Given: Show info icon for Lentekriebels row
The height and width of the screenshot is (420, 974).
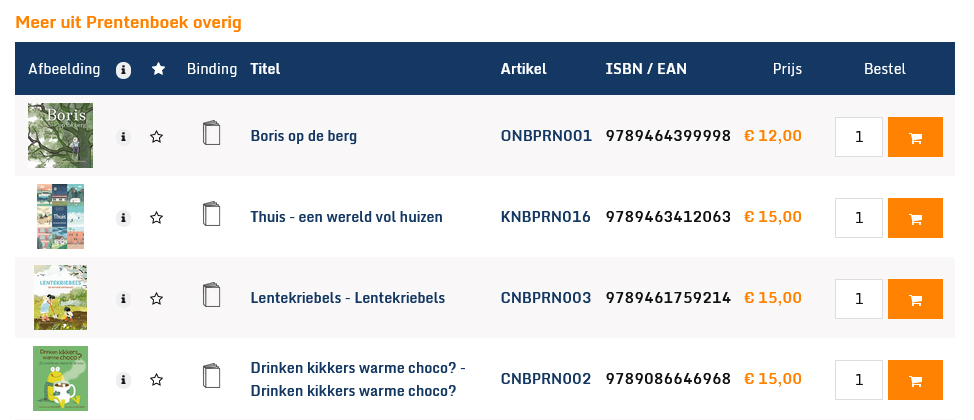Looking at the screenshot, I should coord(123,299).
